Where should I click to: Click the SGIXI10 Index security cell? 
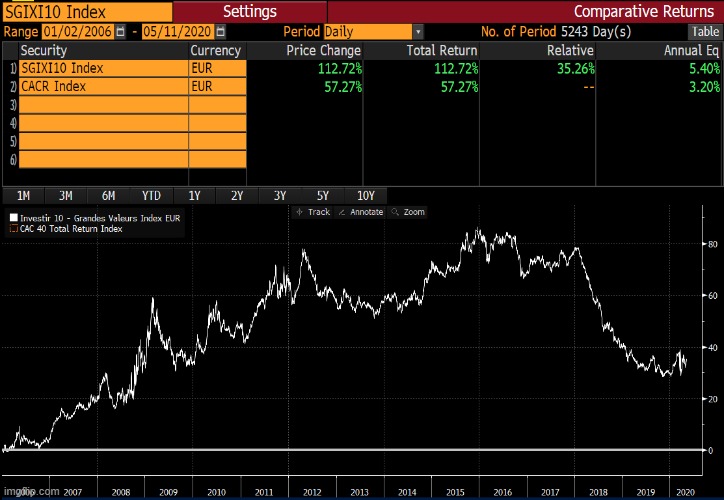[103, 68]
